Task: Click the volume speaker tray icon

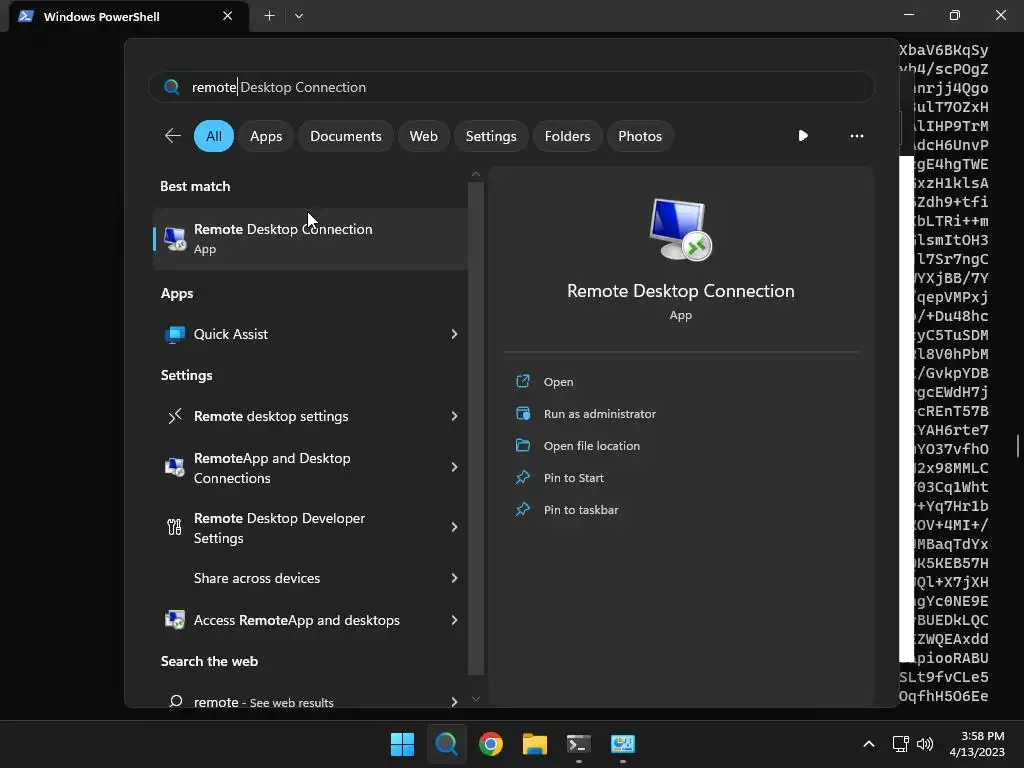Action: 925,744
